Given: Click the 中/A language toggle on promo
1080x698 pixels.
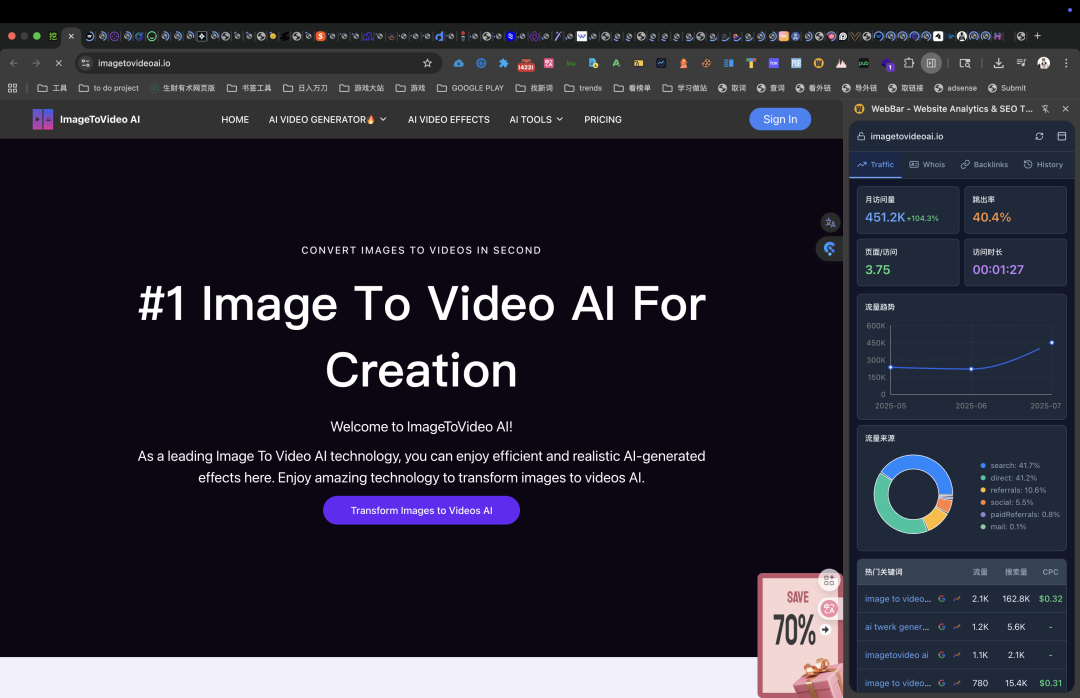Looking at the screenshot, I should pos(829,608).
